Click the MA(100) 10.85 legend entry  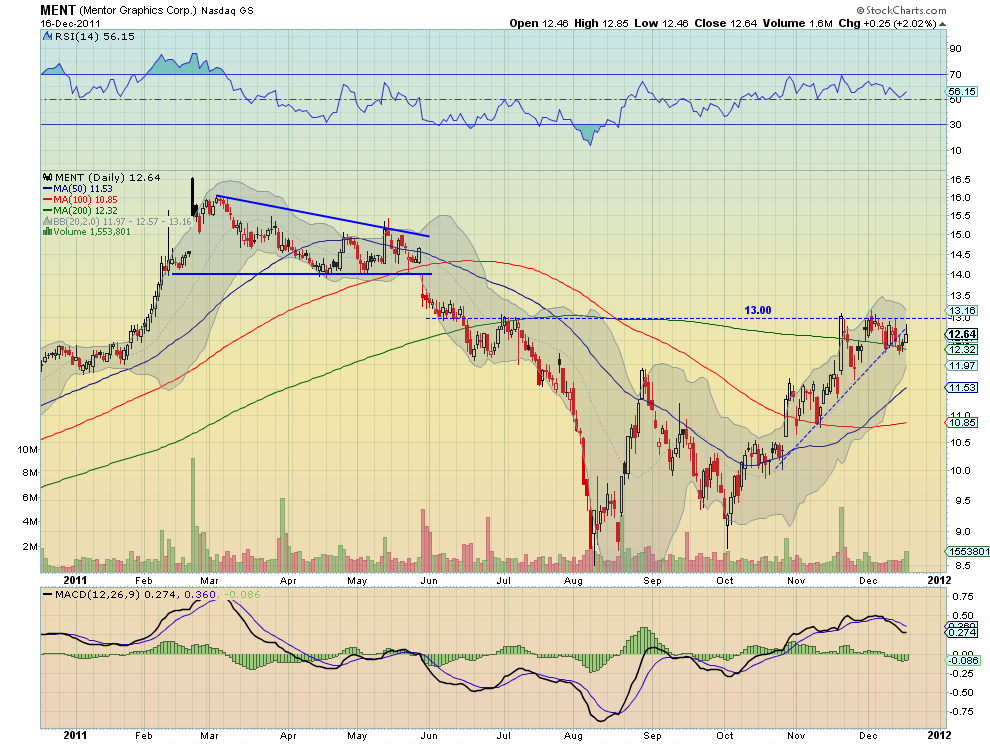pos(80,200)
